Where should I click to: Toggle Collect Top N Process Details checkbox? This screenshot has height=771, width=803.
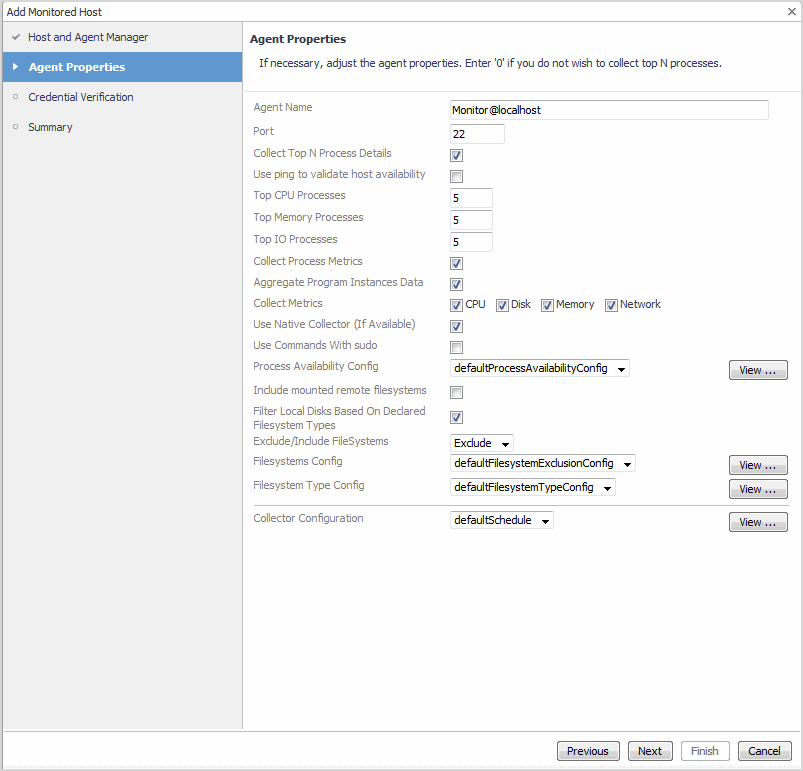coord(456,155)
